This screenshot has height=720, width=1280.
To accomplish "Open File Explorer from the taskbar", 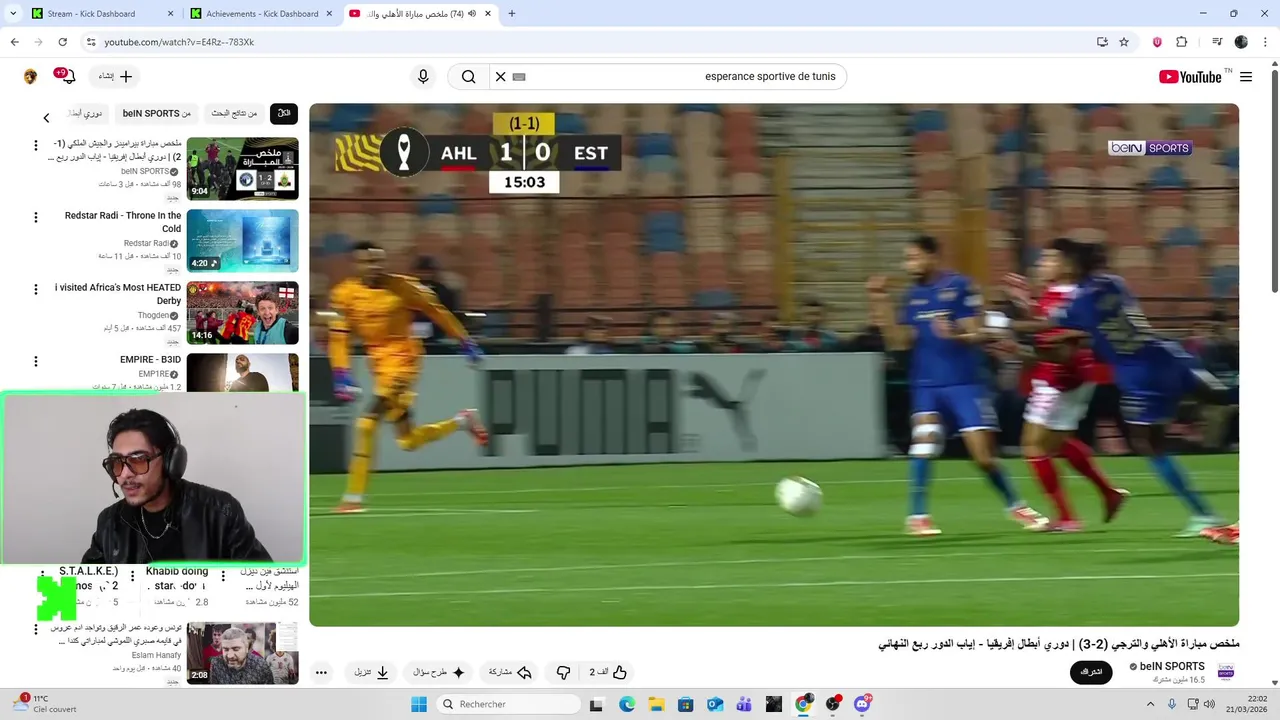I will point(656,704).
